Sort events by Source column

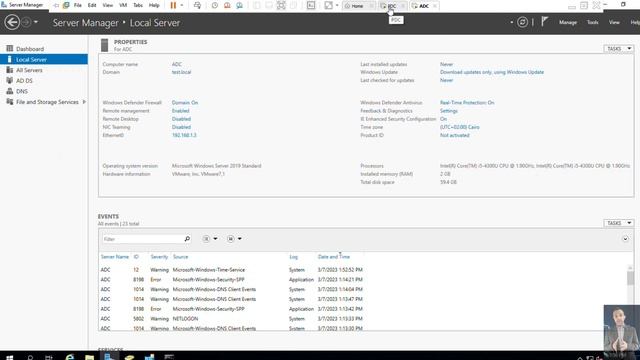coord(180,257)
